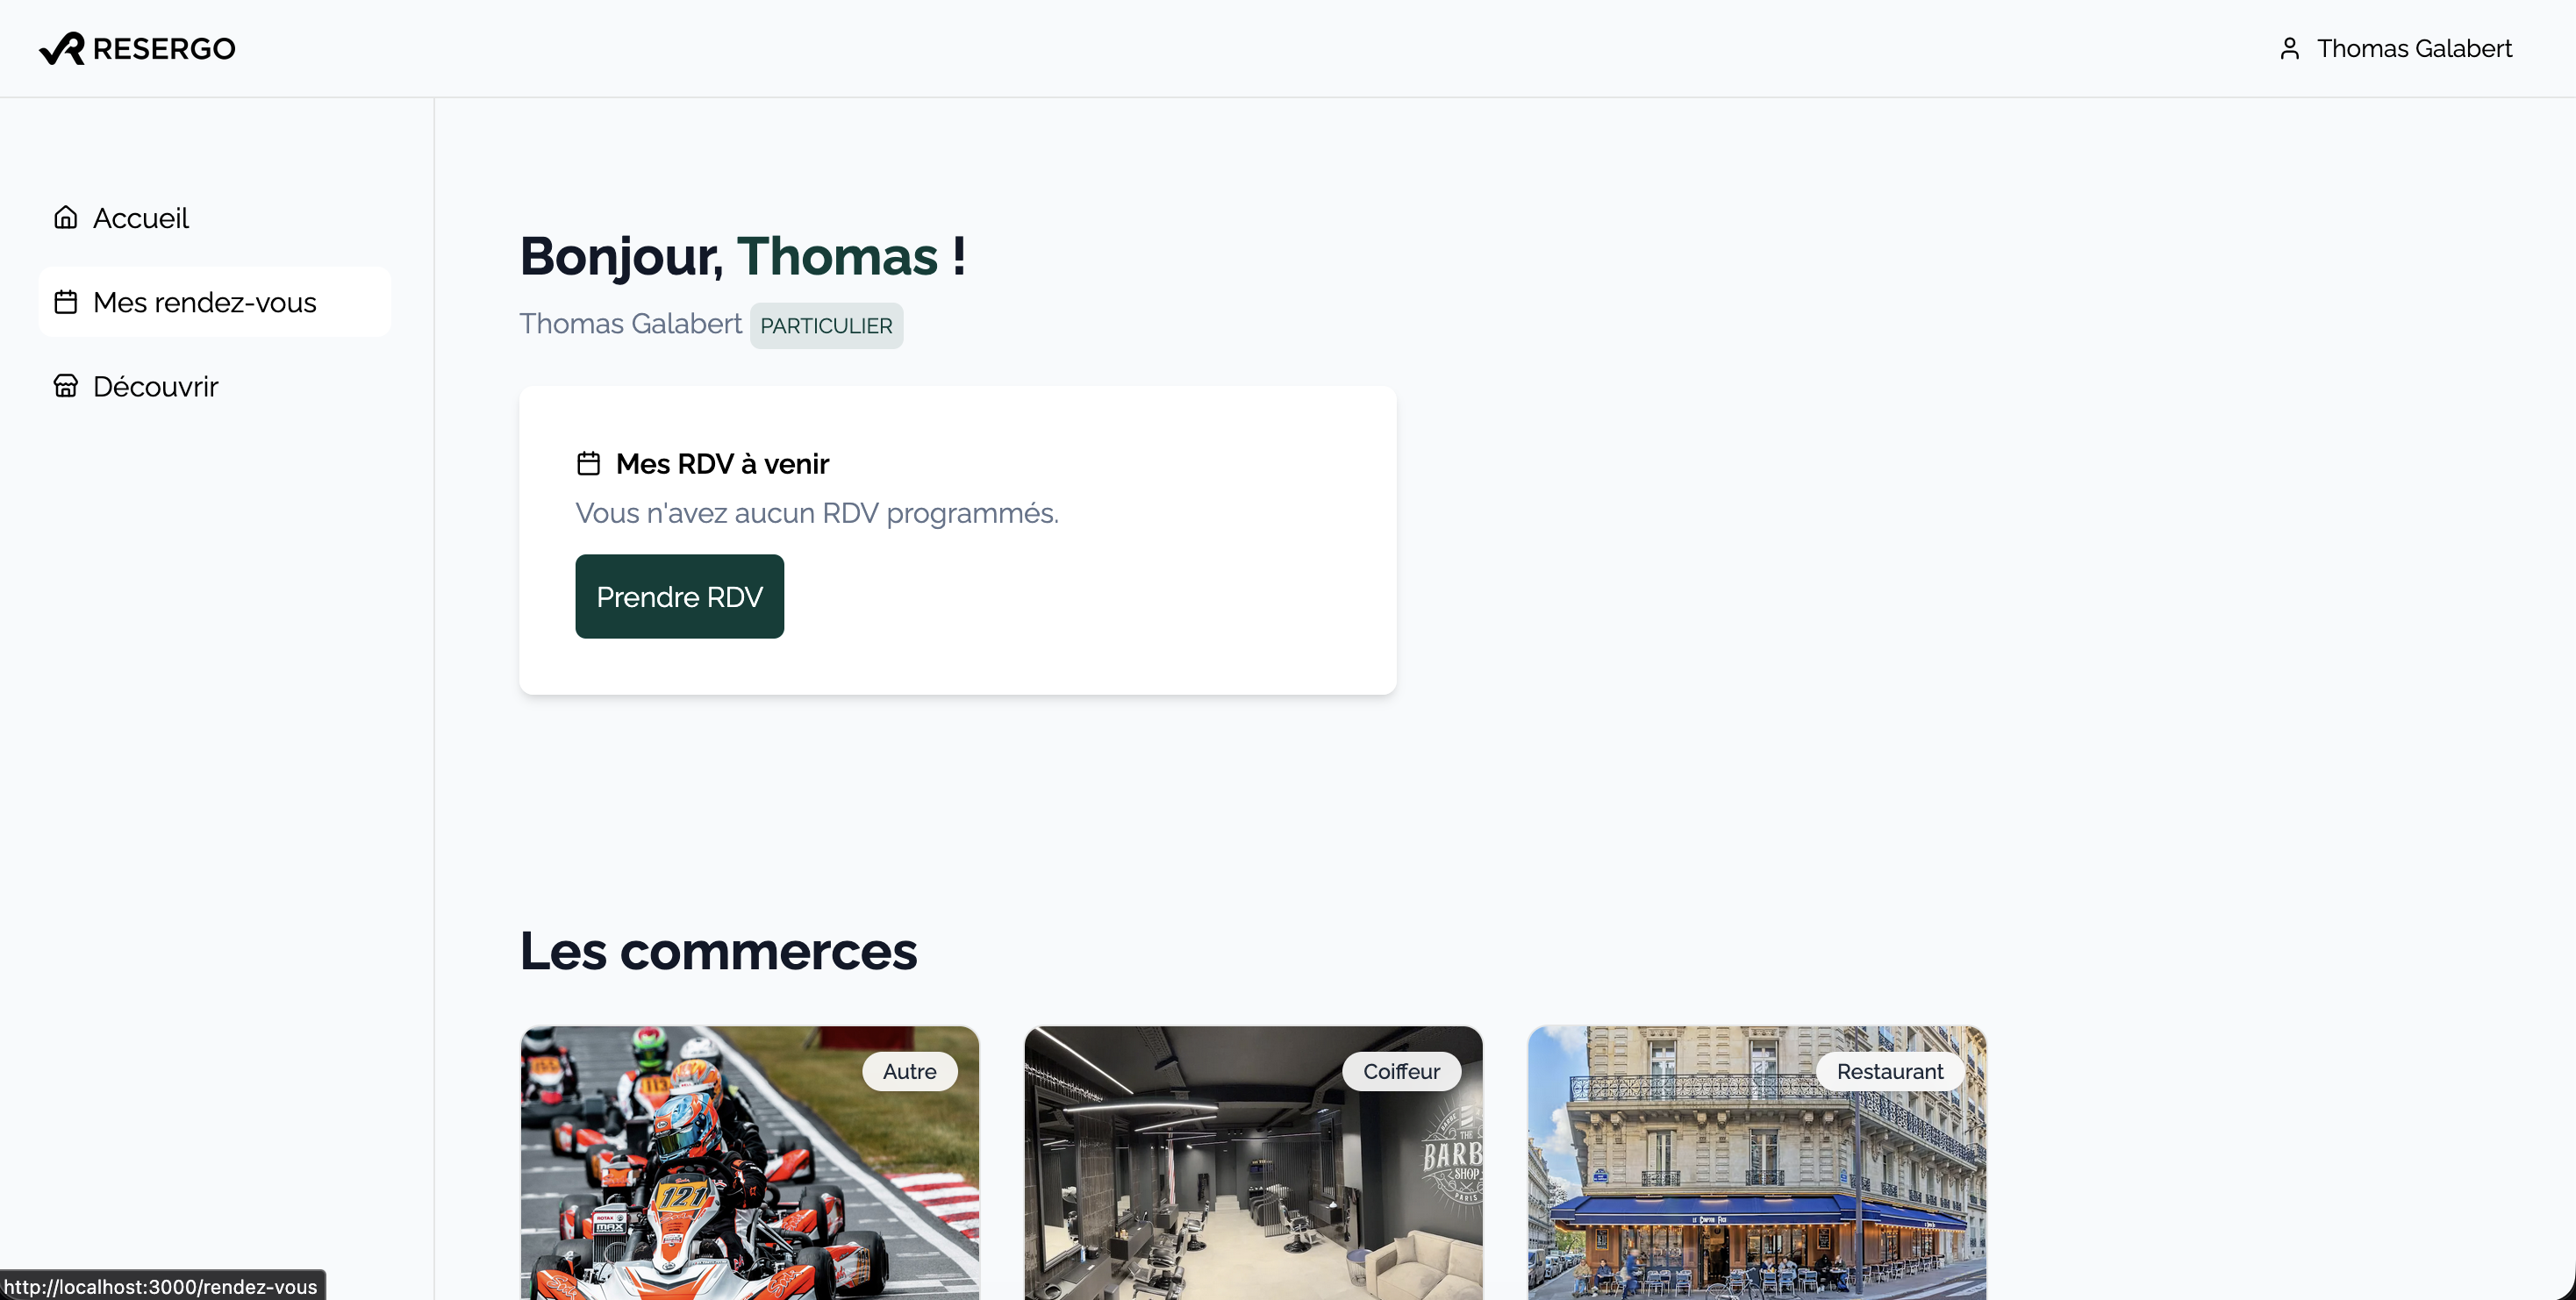
Task: Click the Resergo checkmark logo icon
Action: click(x=62, y=48)
